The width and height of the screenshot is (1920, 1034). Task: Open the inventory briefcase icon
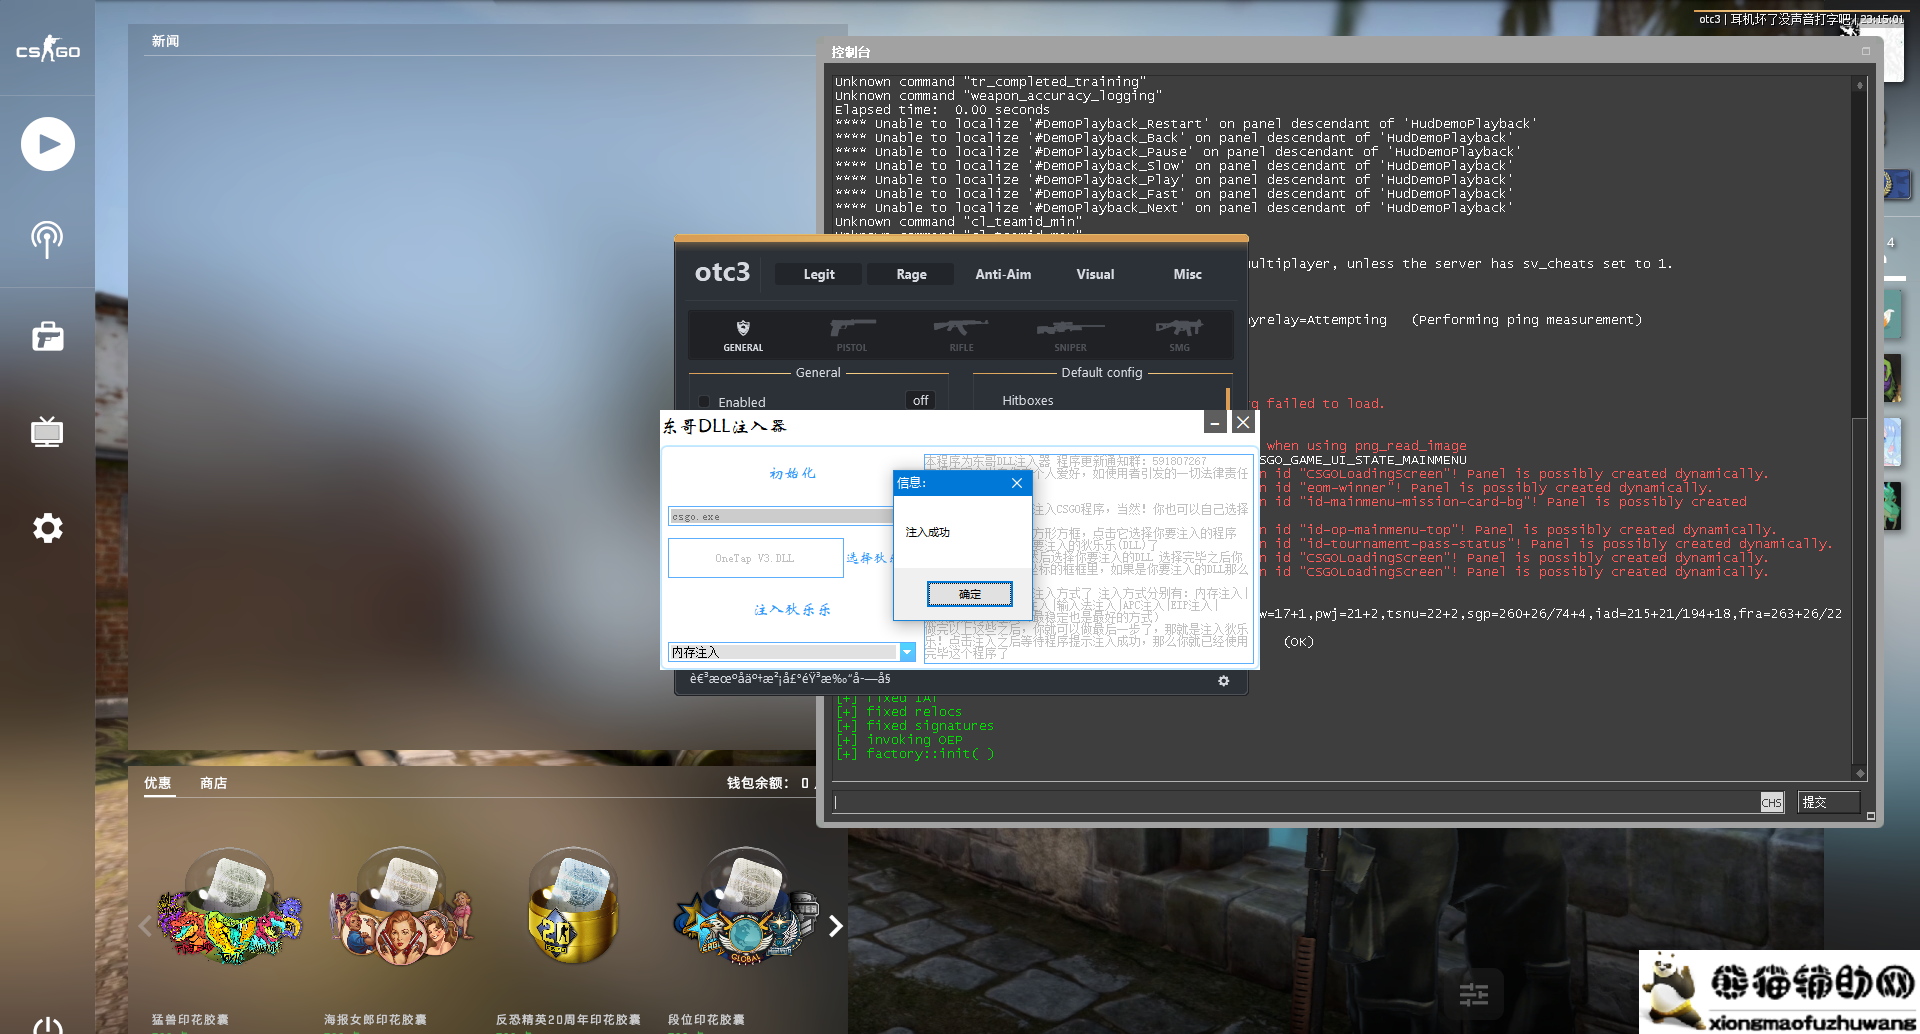coord(47,336)
